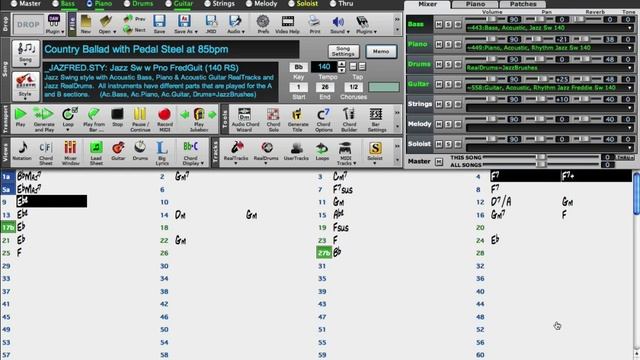
Task: Click the Memo button
Action: click(x=380, y=51)
